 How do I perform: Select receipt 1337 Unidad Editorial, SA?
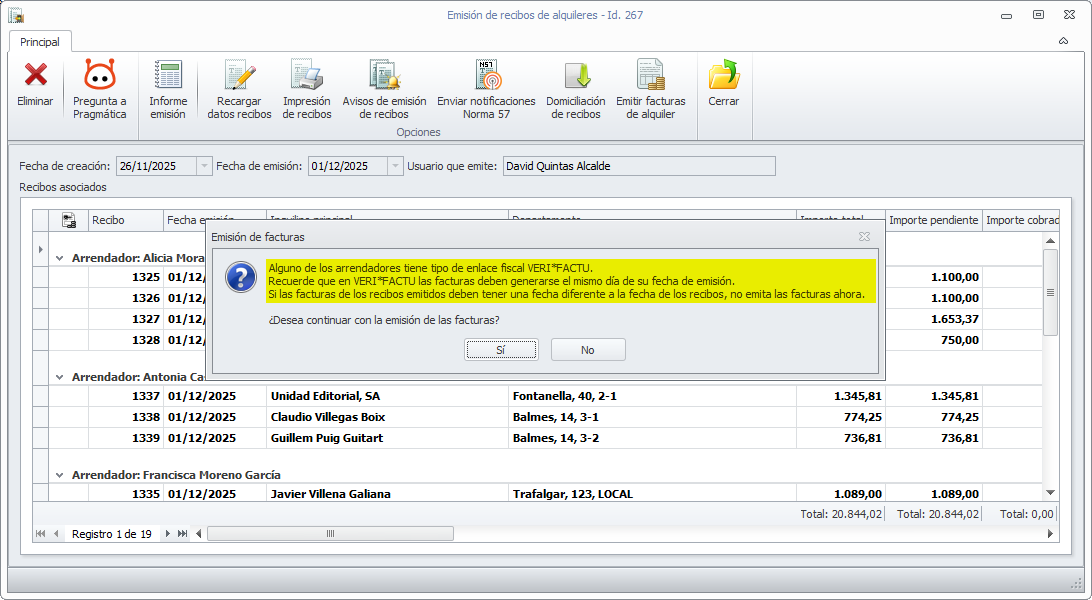(x=545, y=396)
